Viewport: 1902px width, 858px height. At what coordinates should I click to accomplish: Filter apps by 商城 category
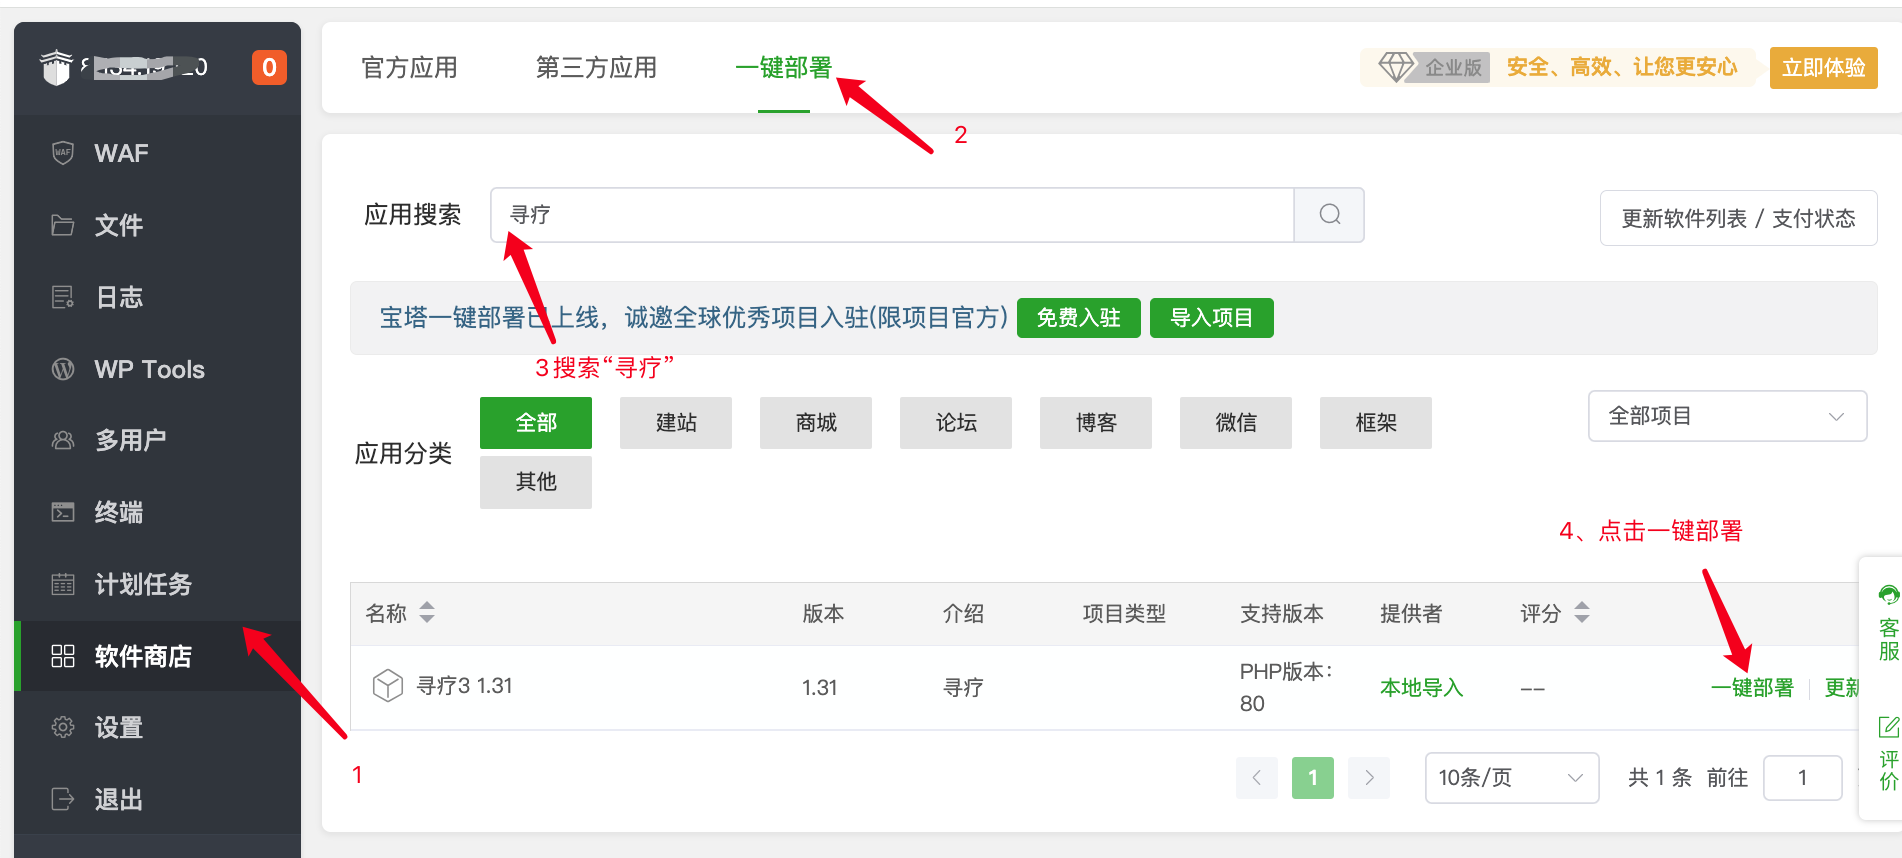816,423
